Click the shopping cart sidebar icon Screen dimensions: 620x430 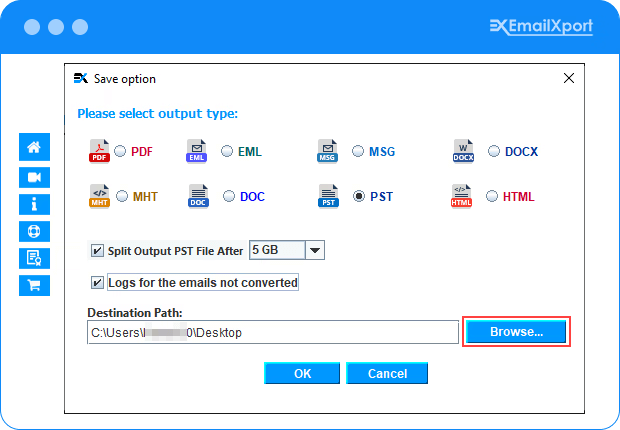pyautogui.click(x=34, y=285)
